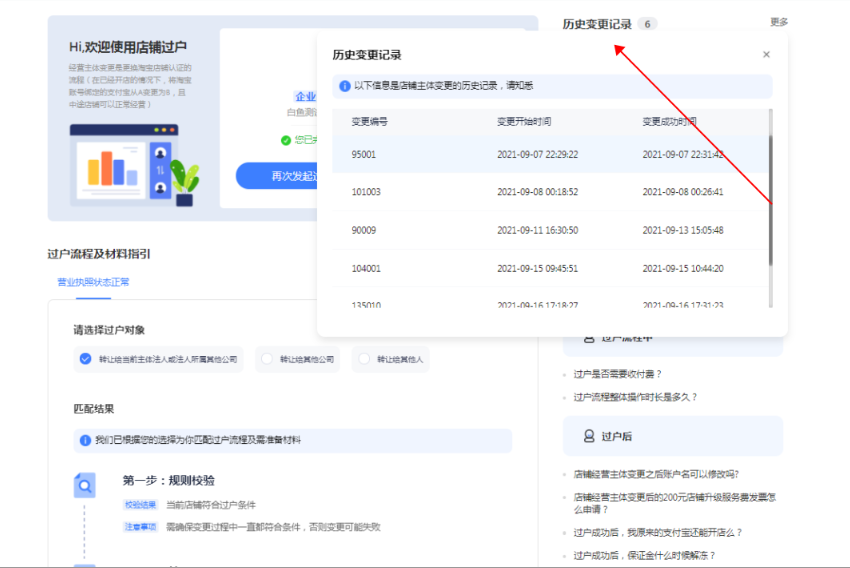Click start time 2021-09-11 16:30:50

click(x=537, y=230)
